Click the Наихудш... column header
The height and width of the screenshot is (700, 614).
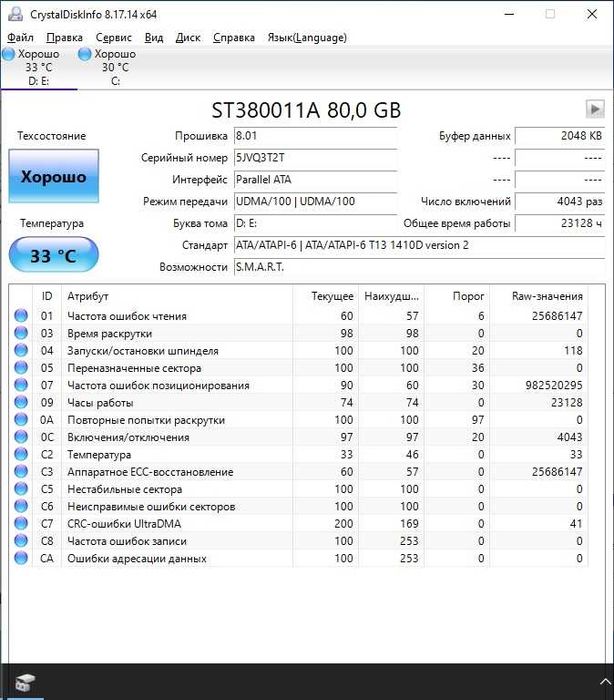(391, 296)
